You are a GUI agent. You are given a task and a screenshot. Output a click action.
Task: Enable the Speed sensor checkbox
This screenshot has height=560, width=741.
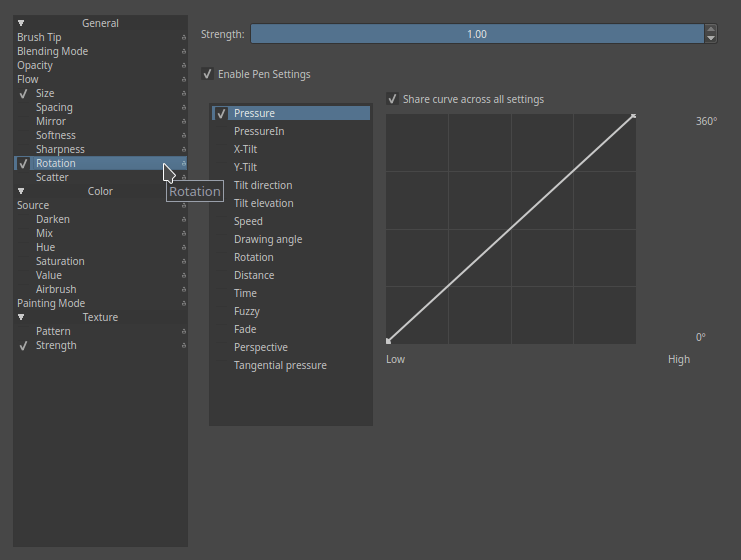tap(221, 221)
